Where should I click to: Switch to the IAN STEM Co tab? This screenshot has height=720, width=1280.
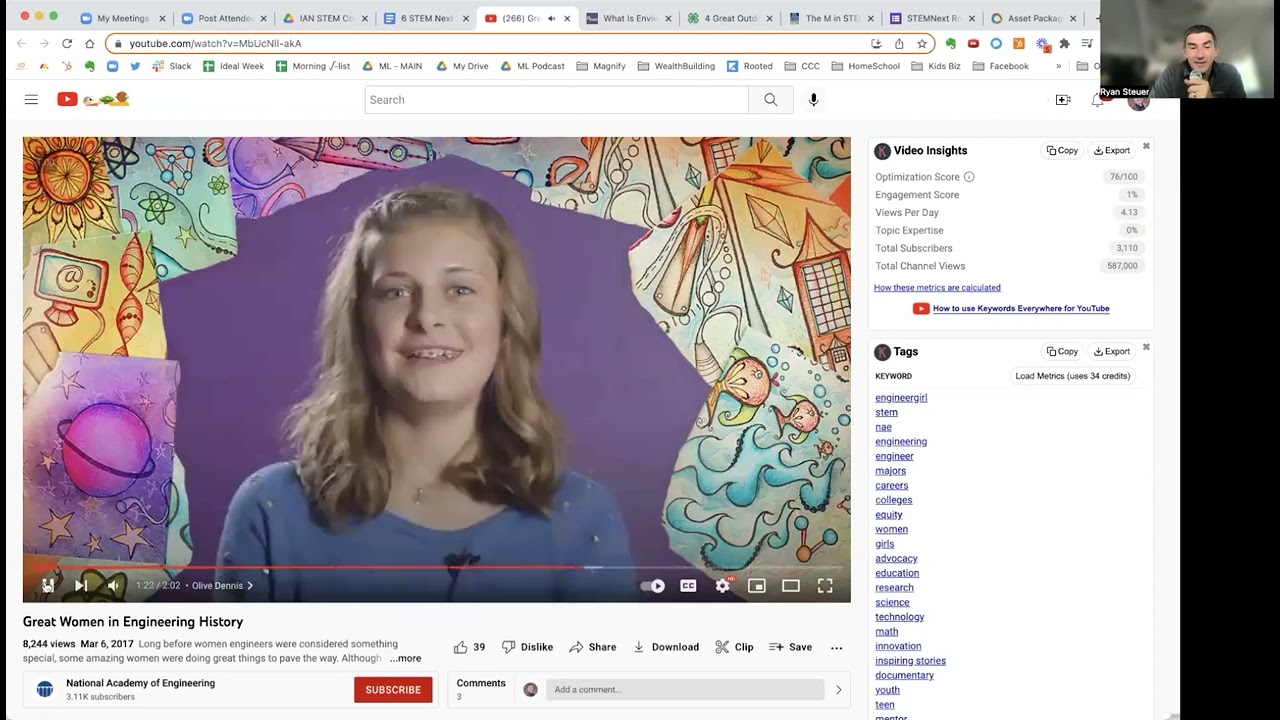[325, 18]
